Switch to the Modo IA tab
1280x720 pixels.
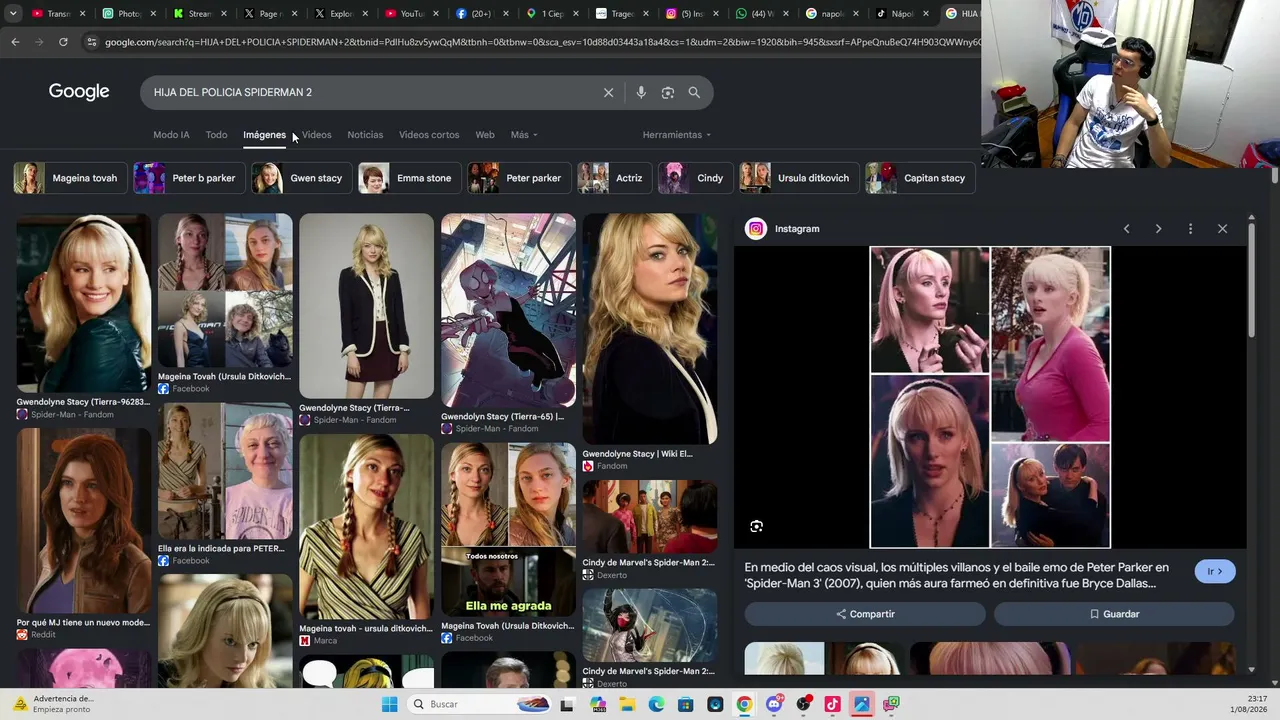171,135
